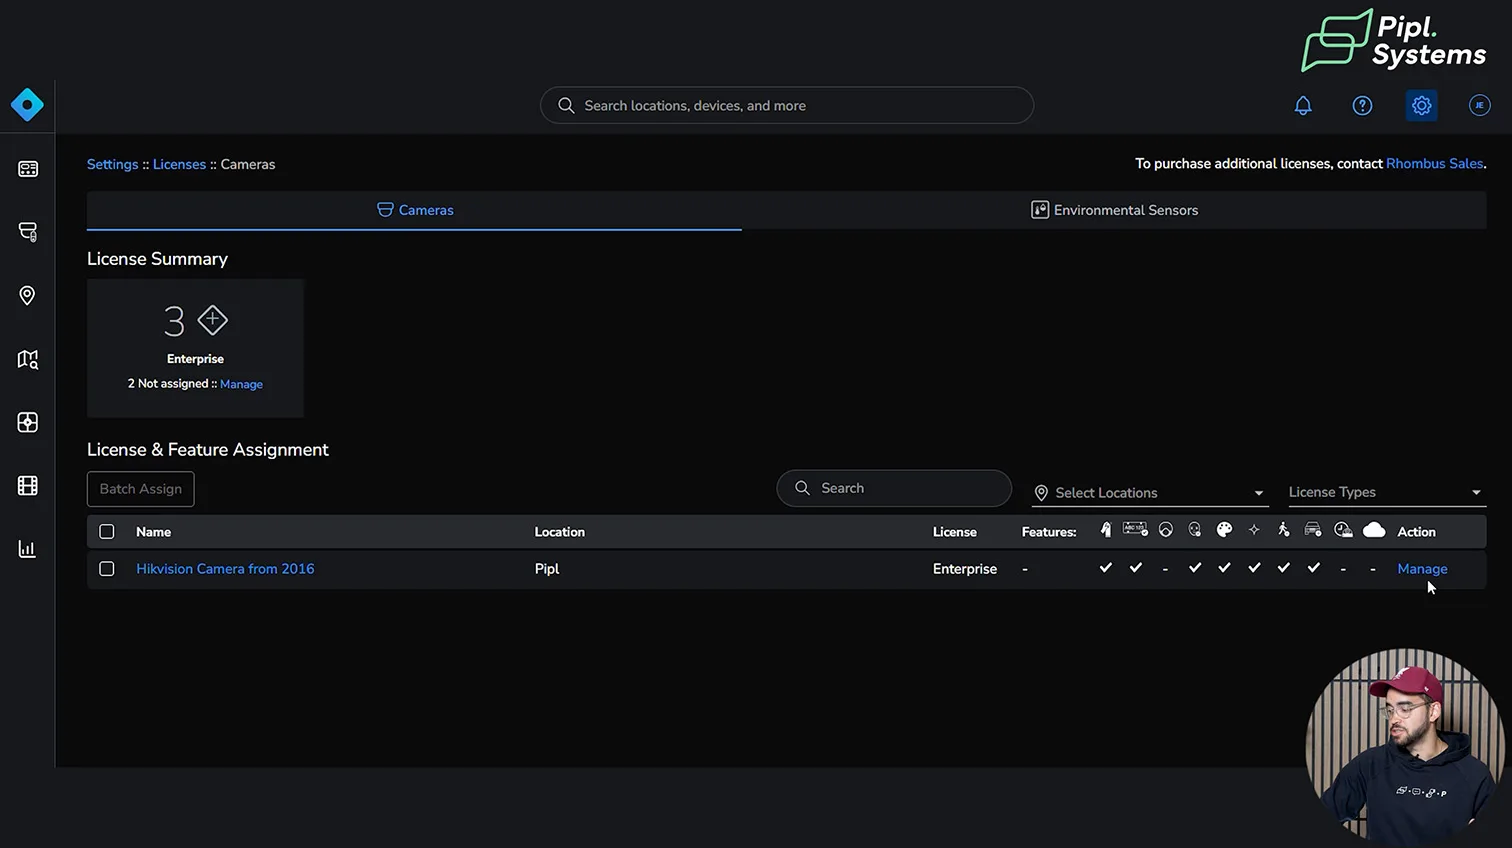Viewport: 1512px width, 848px height.
Task: Click Manage for the Hikvision Camera row
Action: 1422,569
